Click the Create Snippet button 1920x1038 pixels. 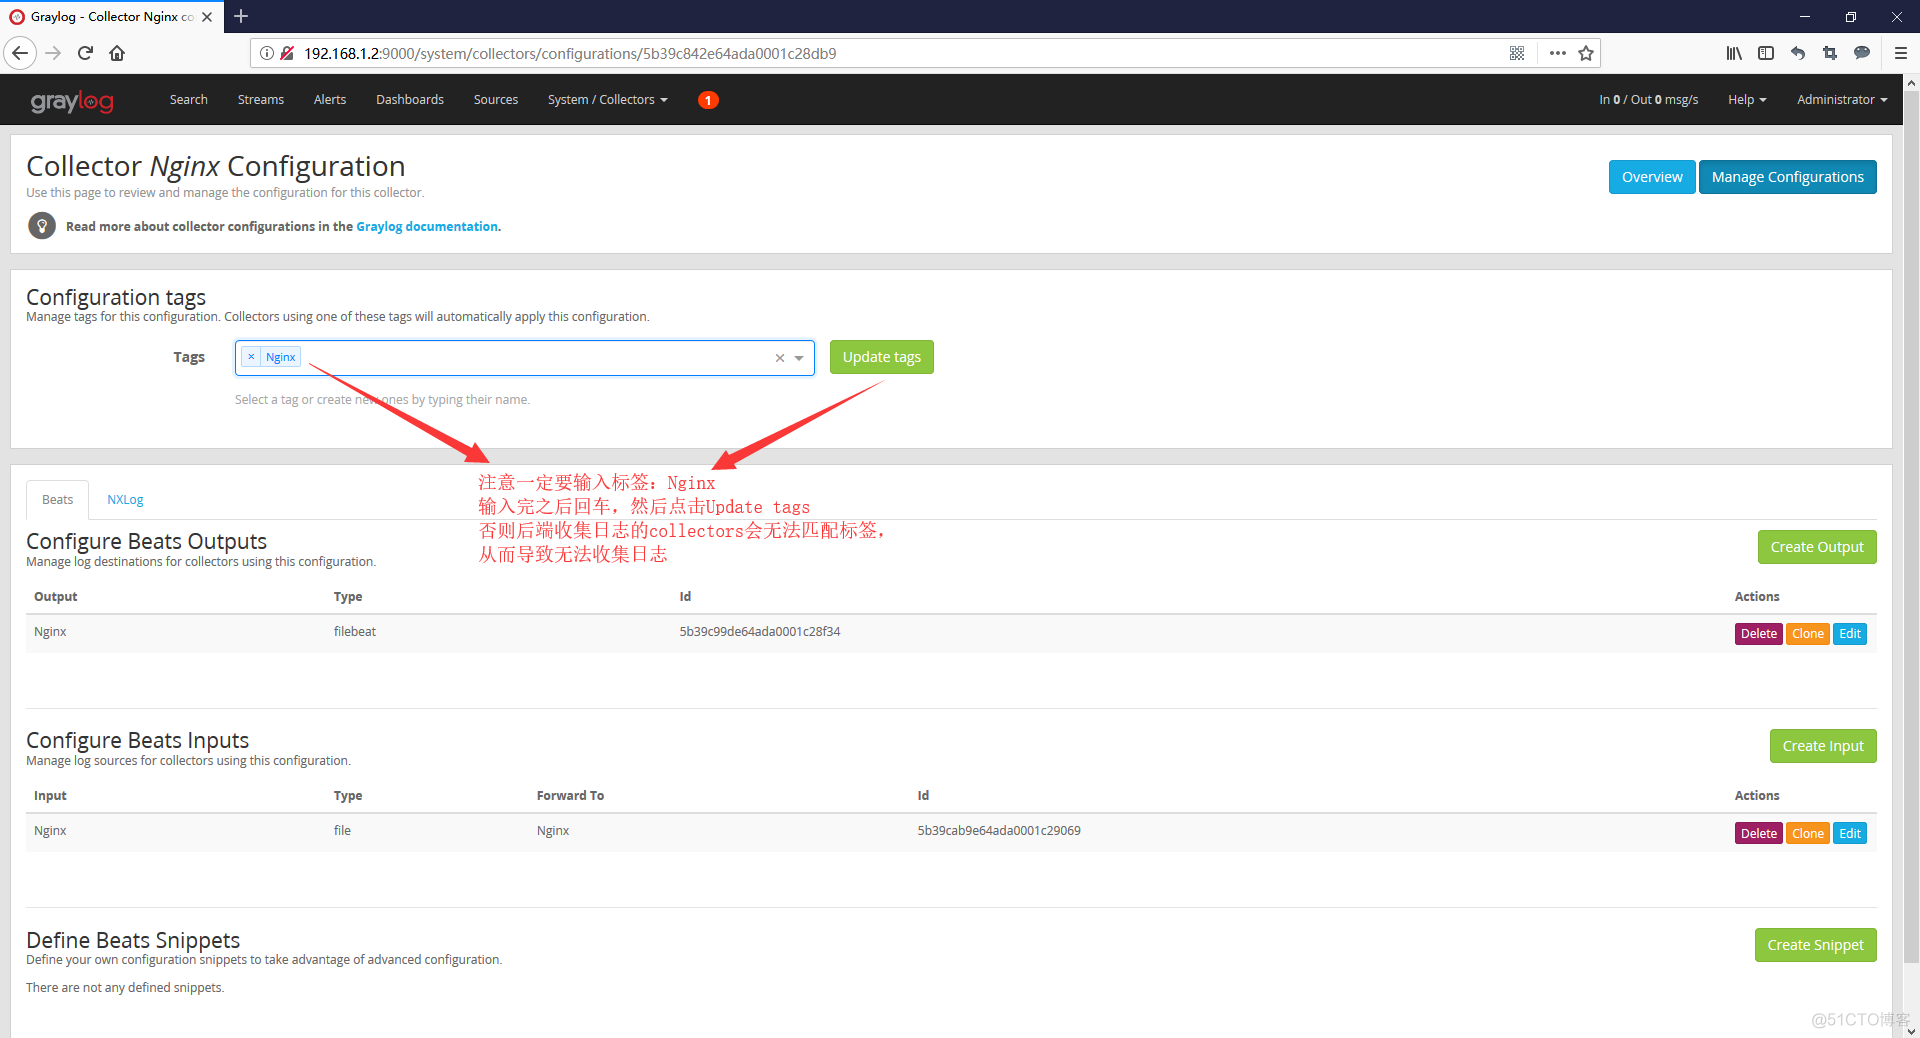point(1816,945)
